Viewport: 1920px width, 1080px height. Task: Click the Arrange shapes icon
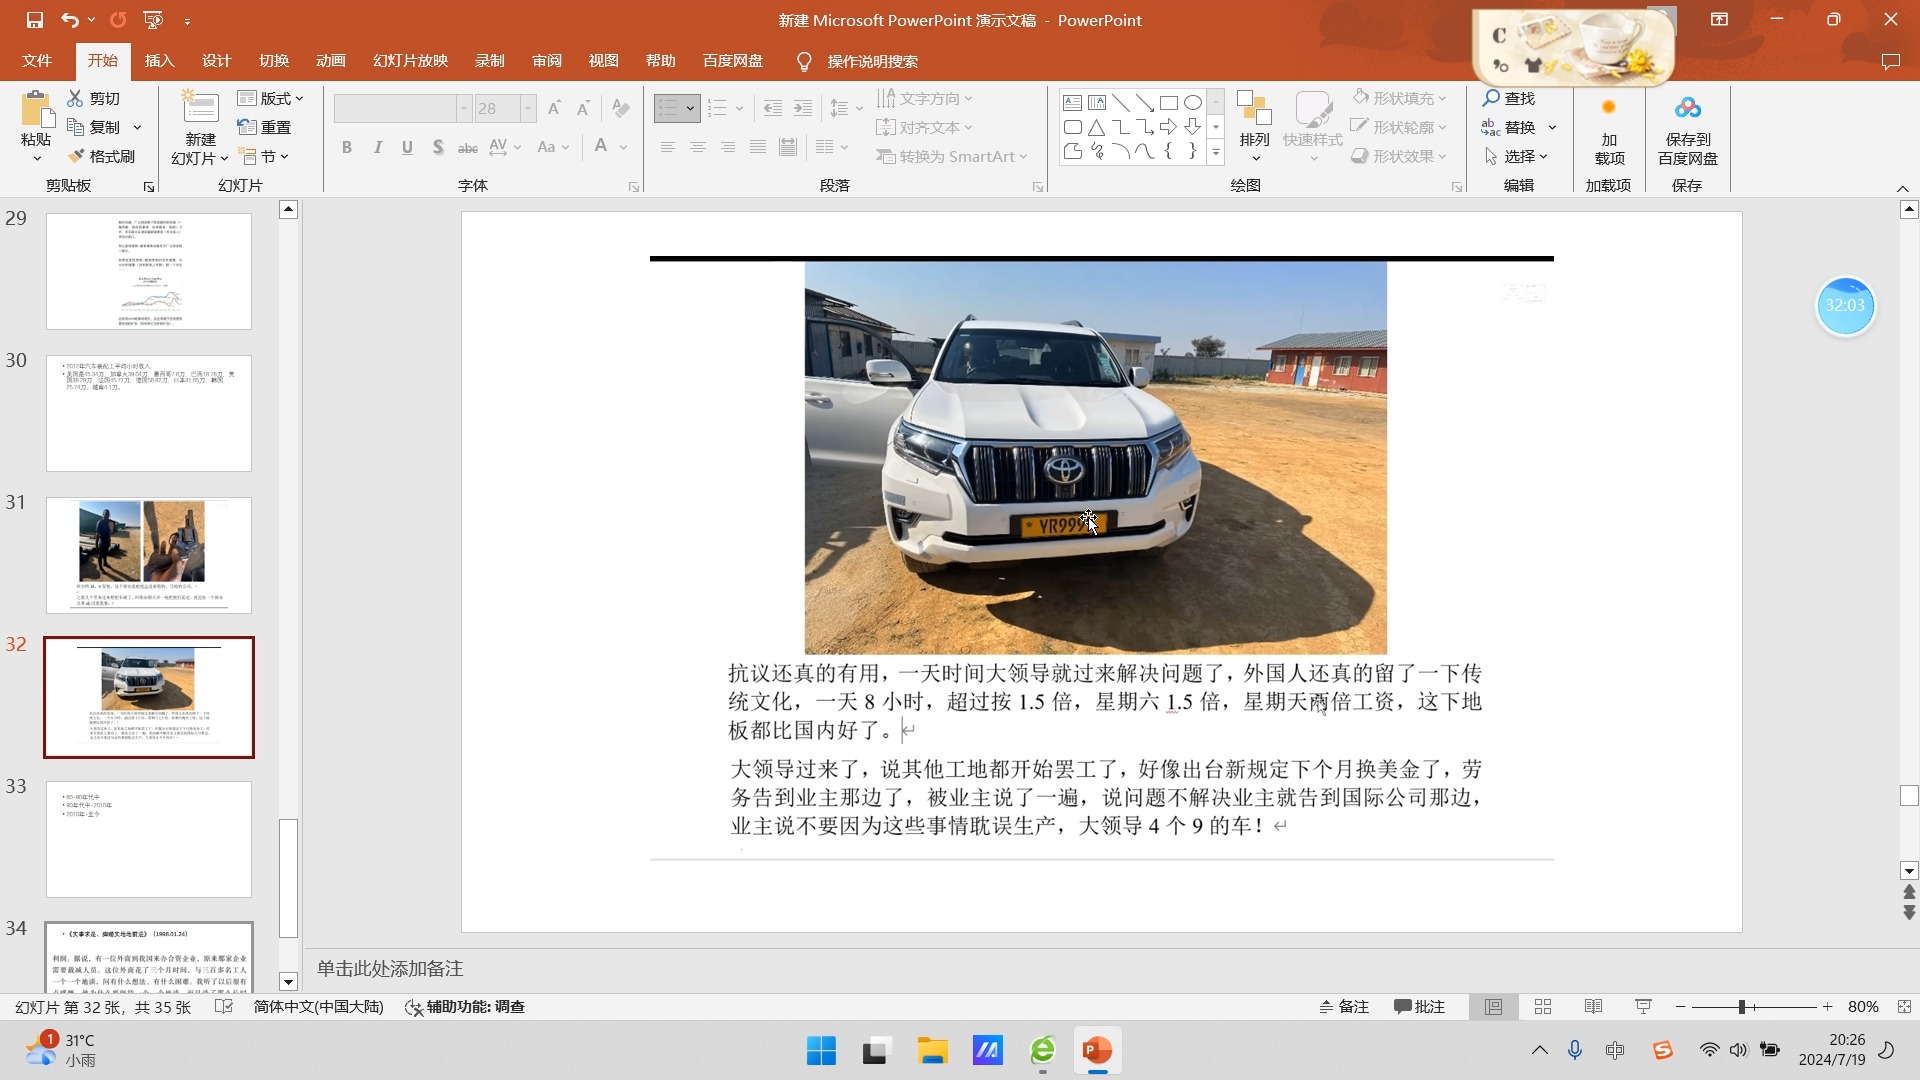[x=1254, y=108]
